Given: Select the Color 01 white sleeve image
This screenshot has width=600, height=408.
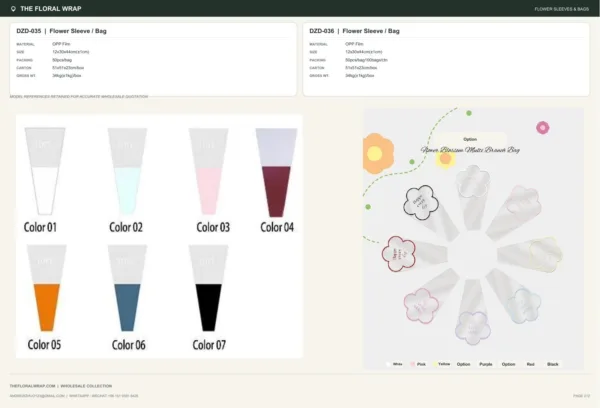Looking at the screenshot, I should coord(45,171).
